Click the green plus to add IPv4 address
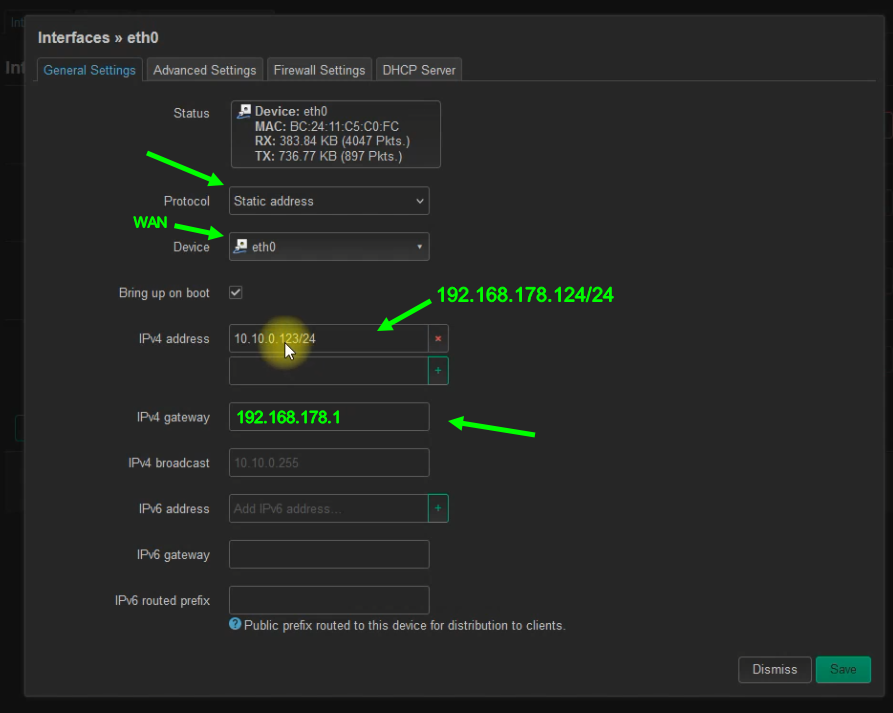 (438, 371)
